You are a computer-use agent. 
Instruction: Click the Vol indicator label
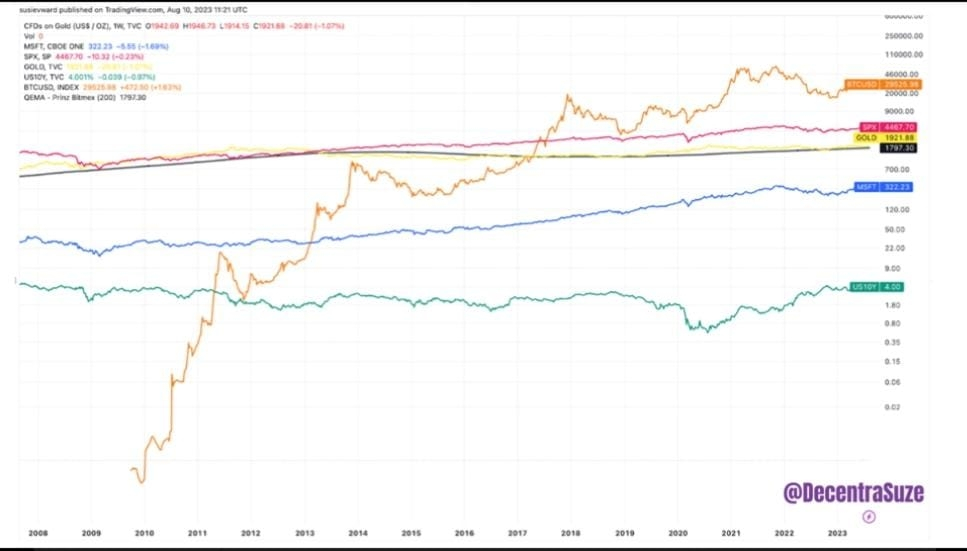(x=29, y=36)
